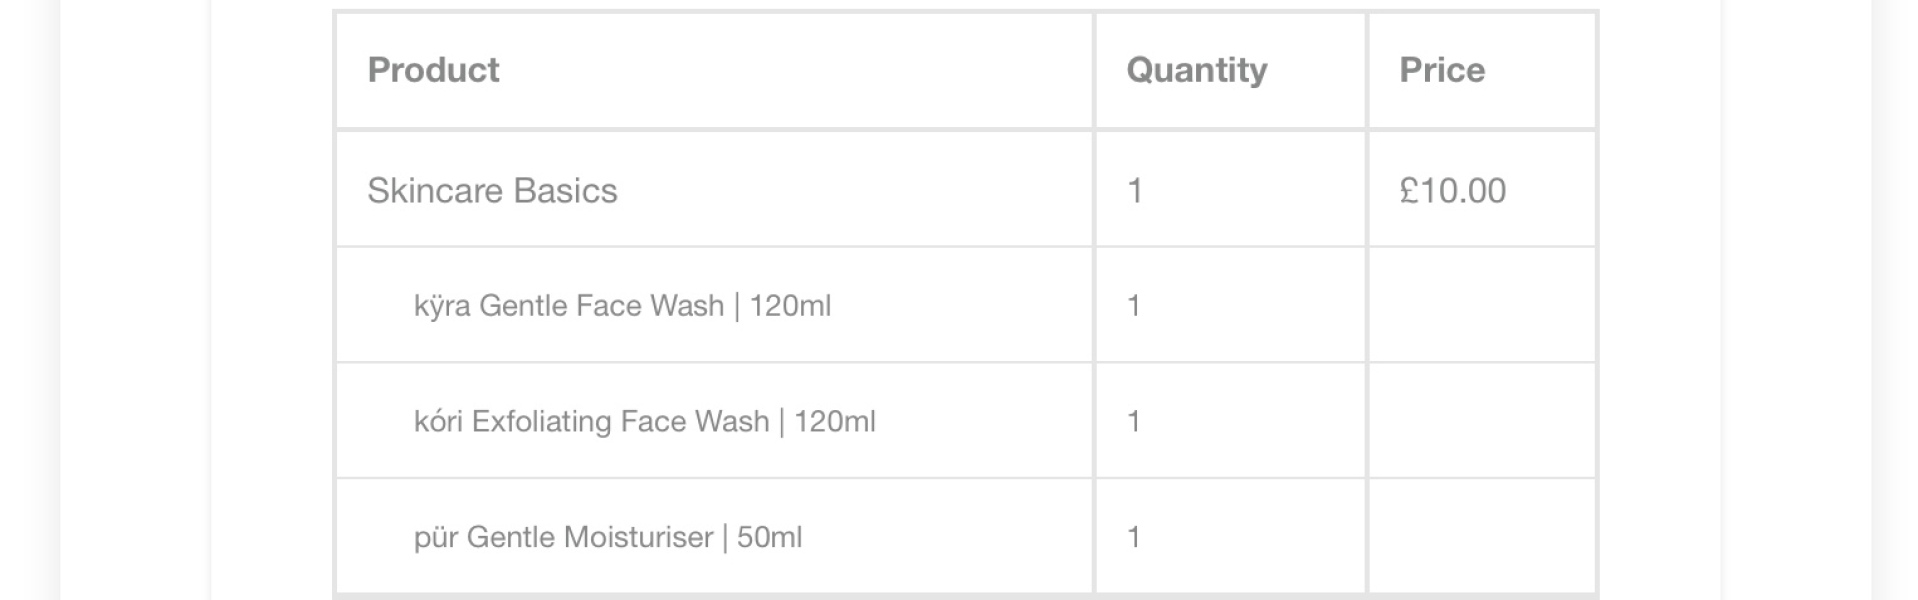Click the Product column header
This screenshot has width=1918, height=600.
pyautogui.click(x=433, y=70)
